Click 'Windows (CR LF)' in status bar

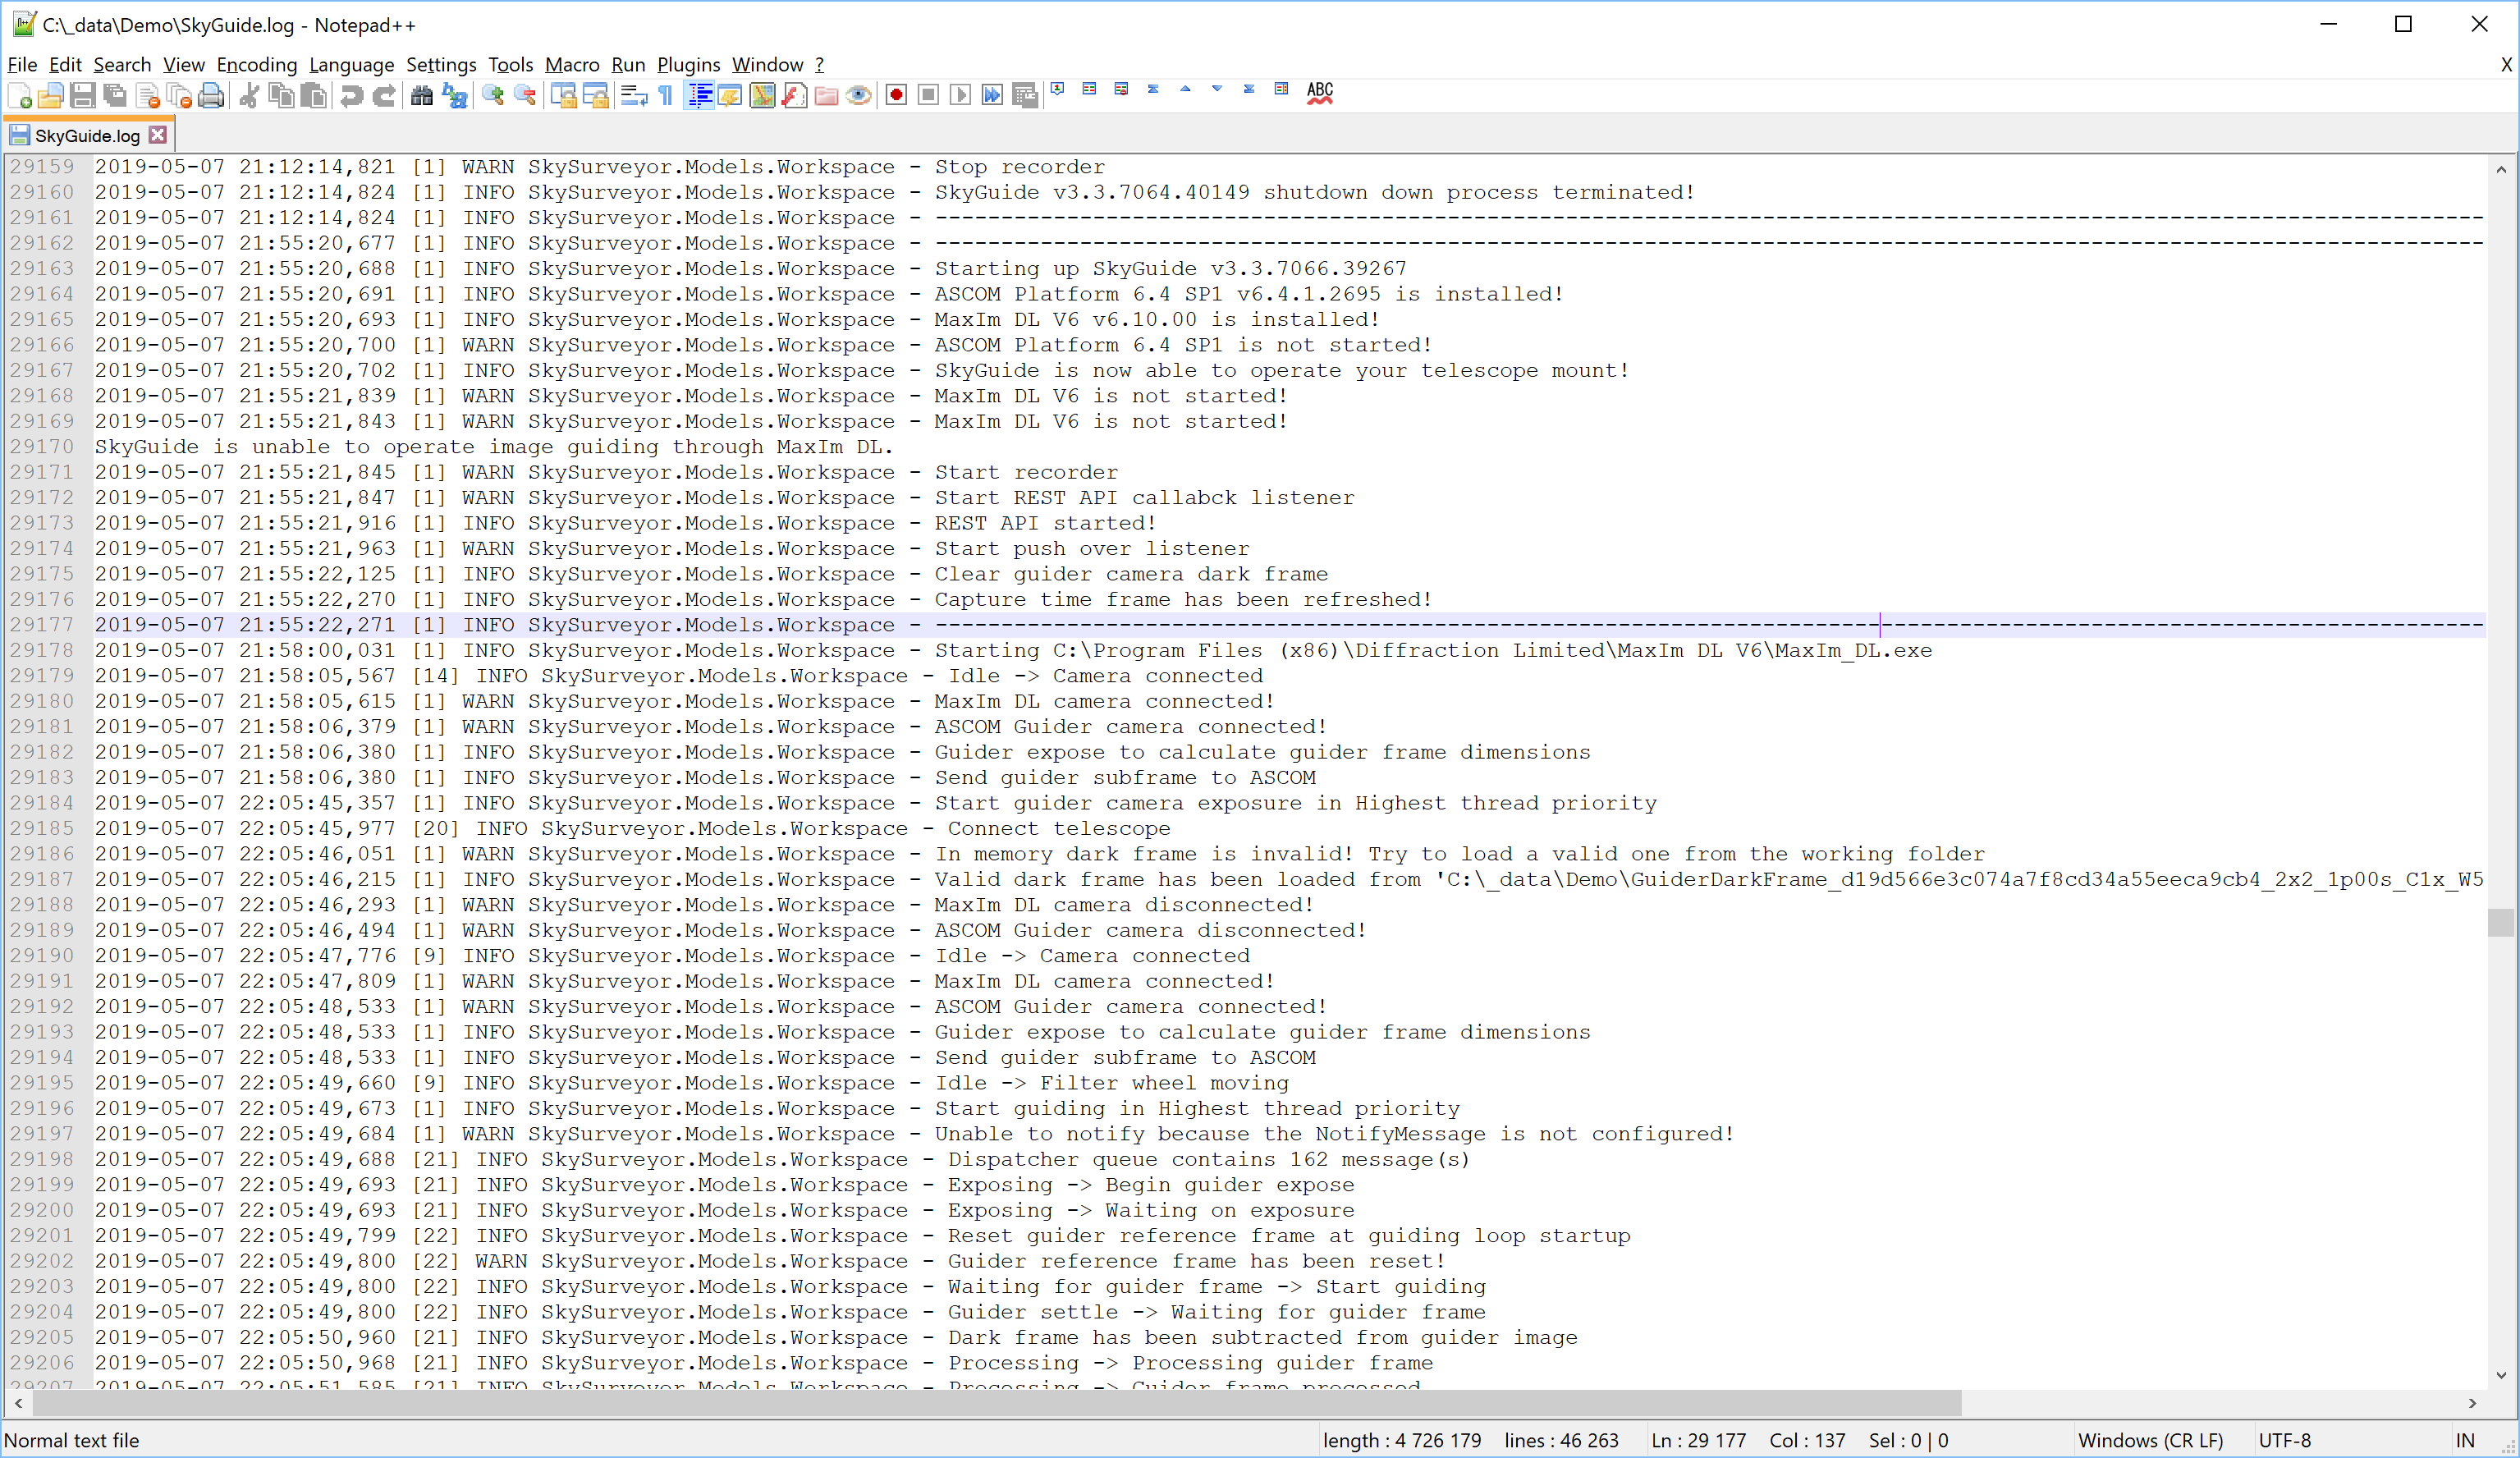(x=2150, y=1440)
